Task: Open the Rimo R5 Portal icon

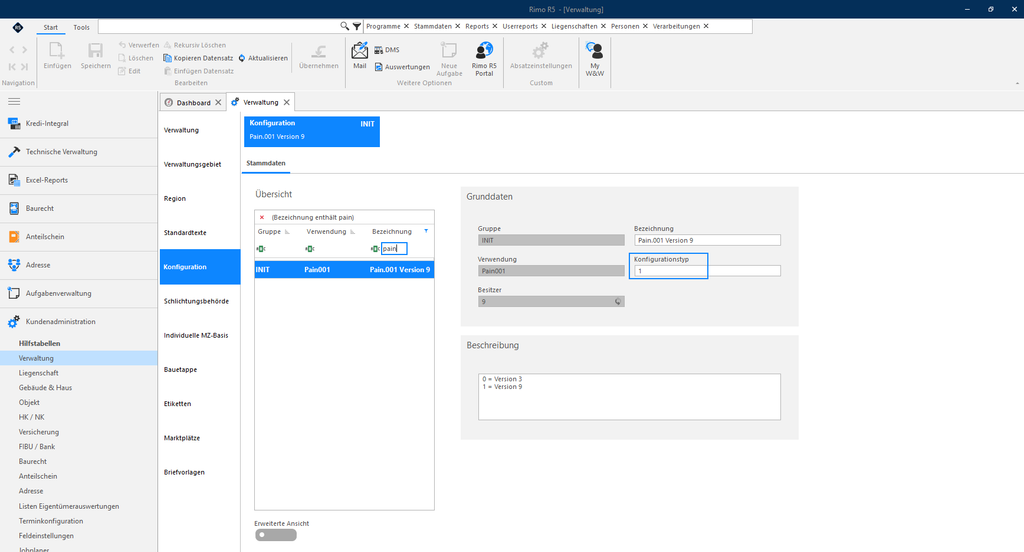Action: point(484,50)
